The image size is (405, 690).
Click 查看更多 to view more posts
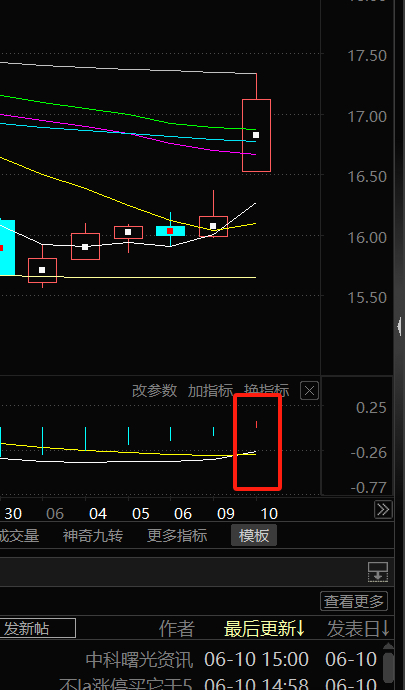pos(354,601)
